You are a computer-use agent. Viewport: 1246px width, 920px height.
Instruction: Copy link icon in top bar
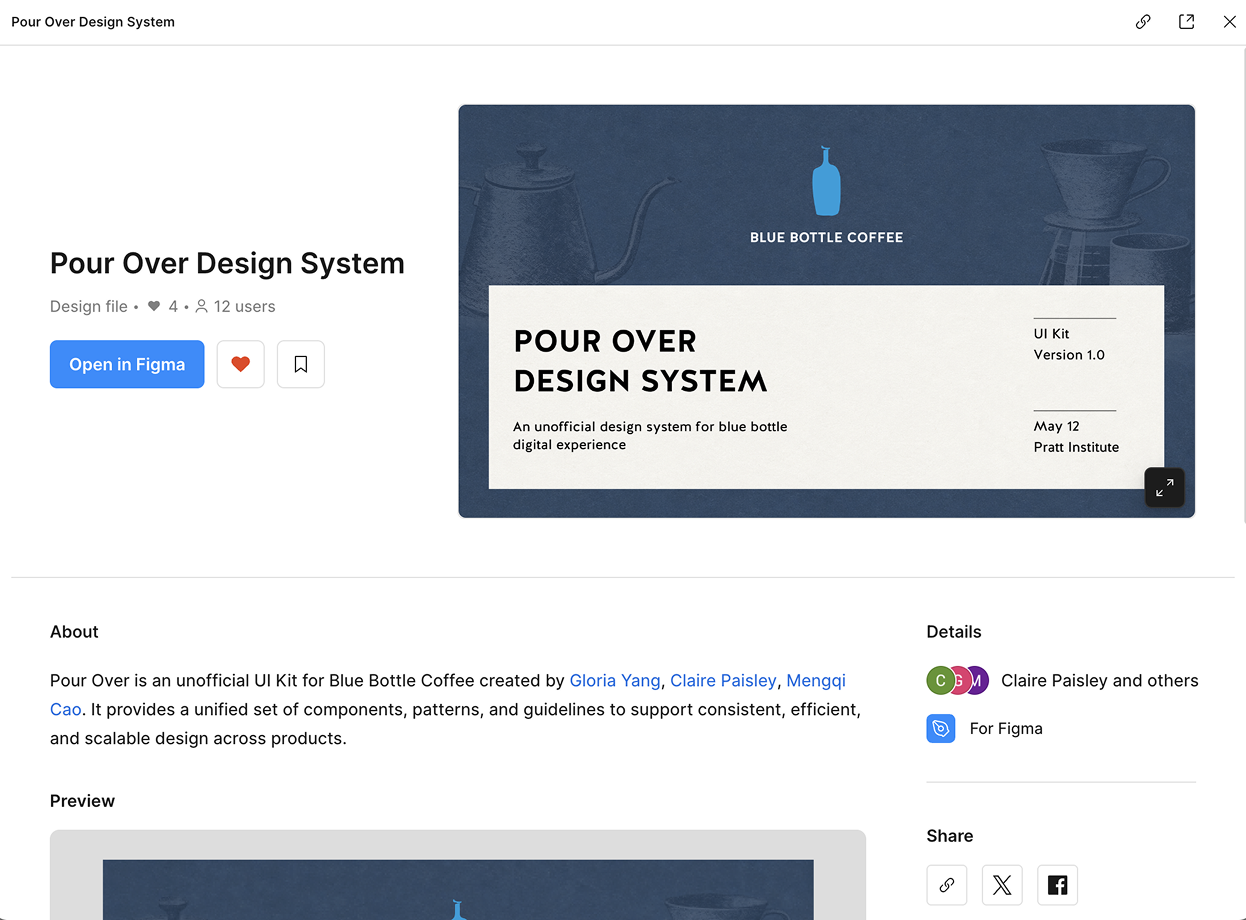tap(1143, 22)
